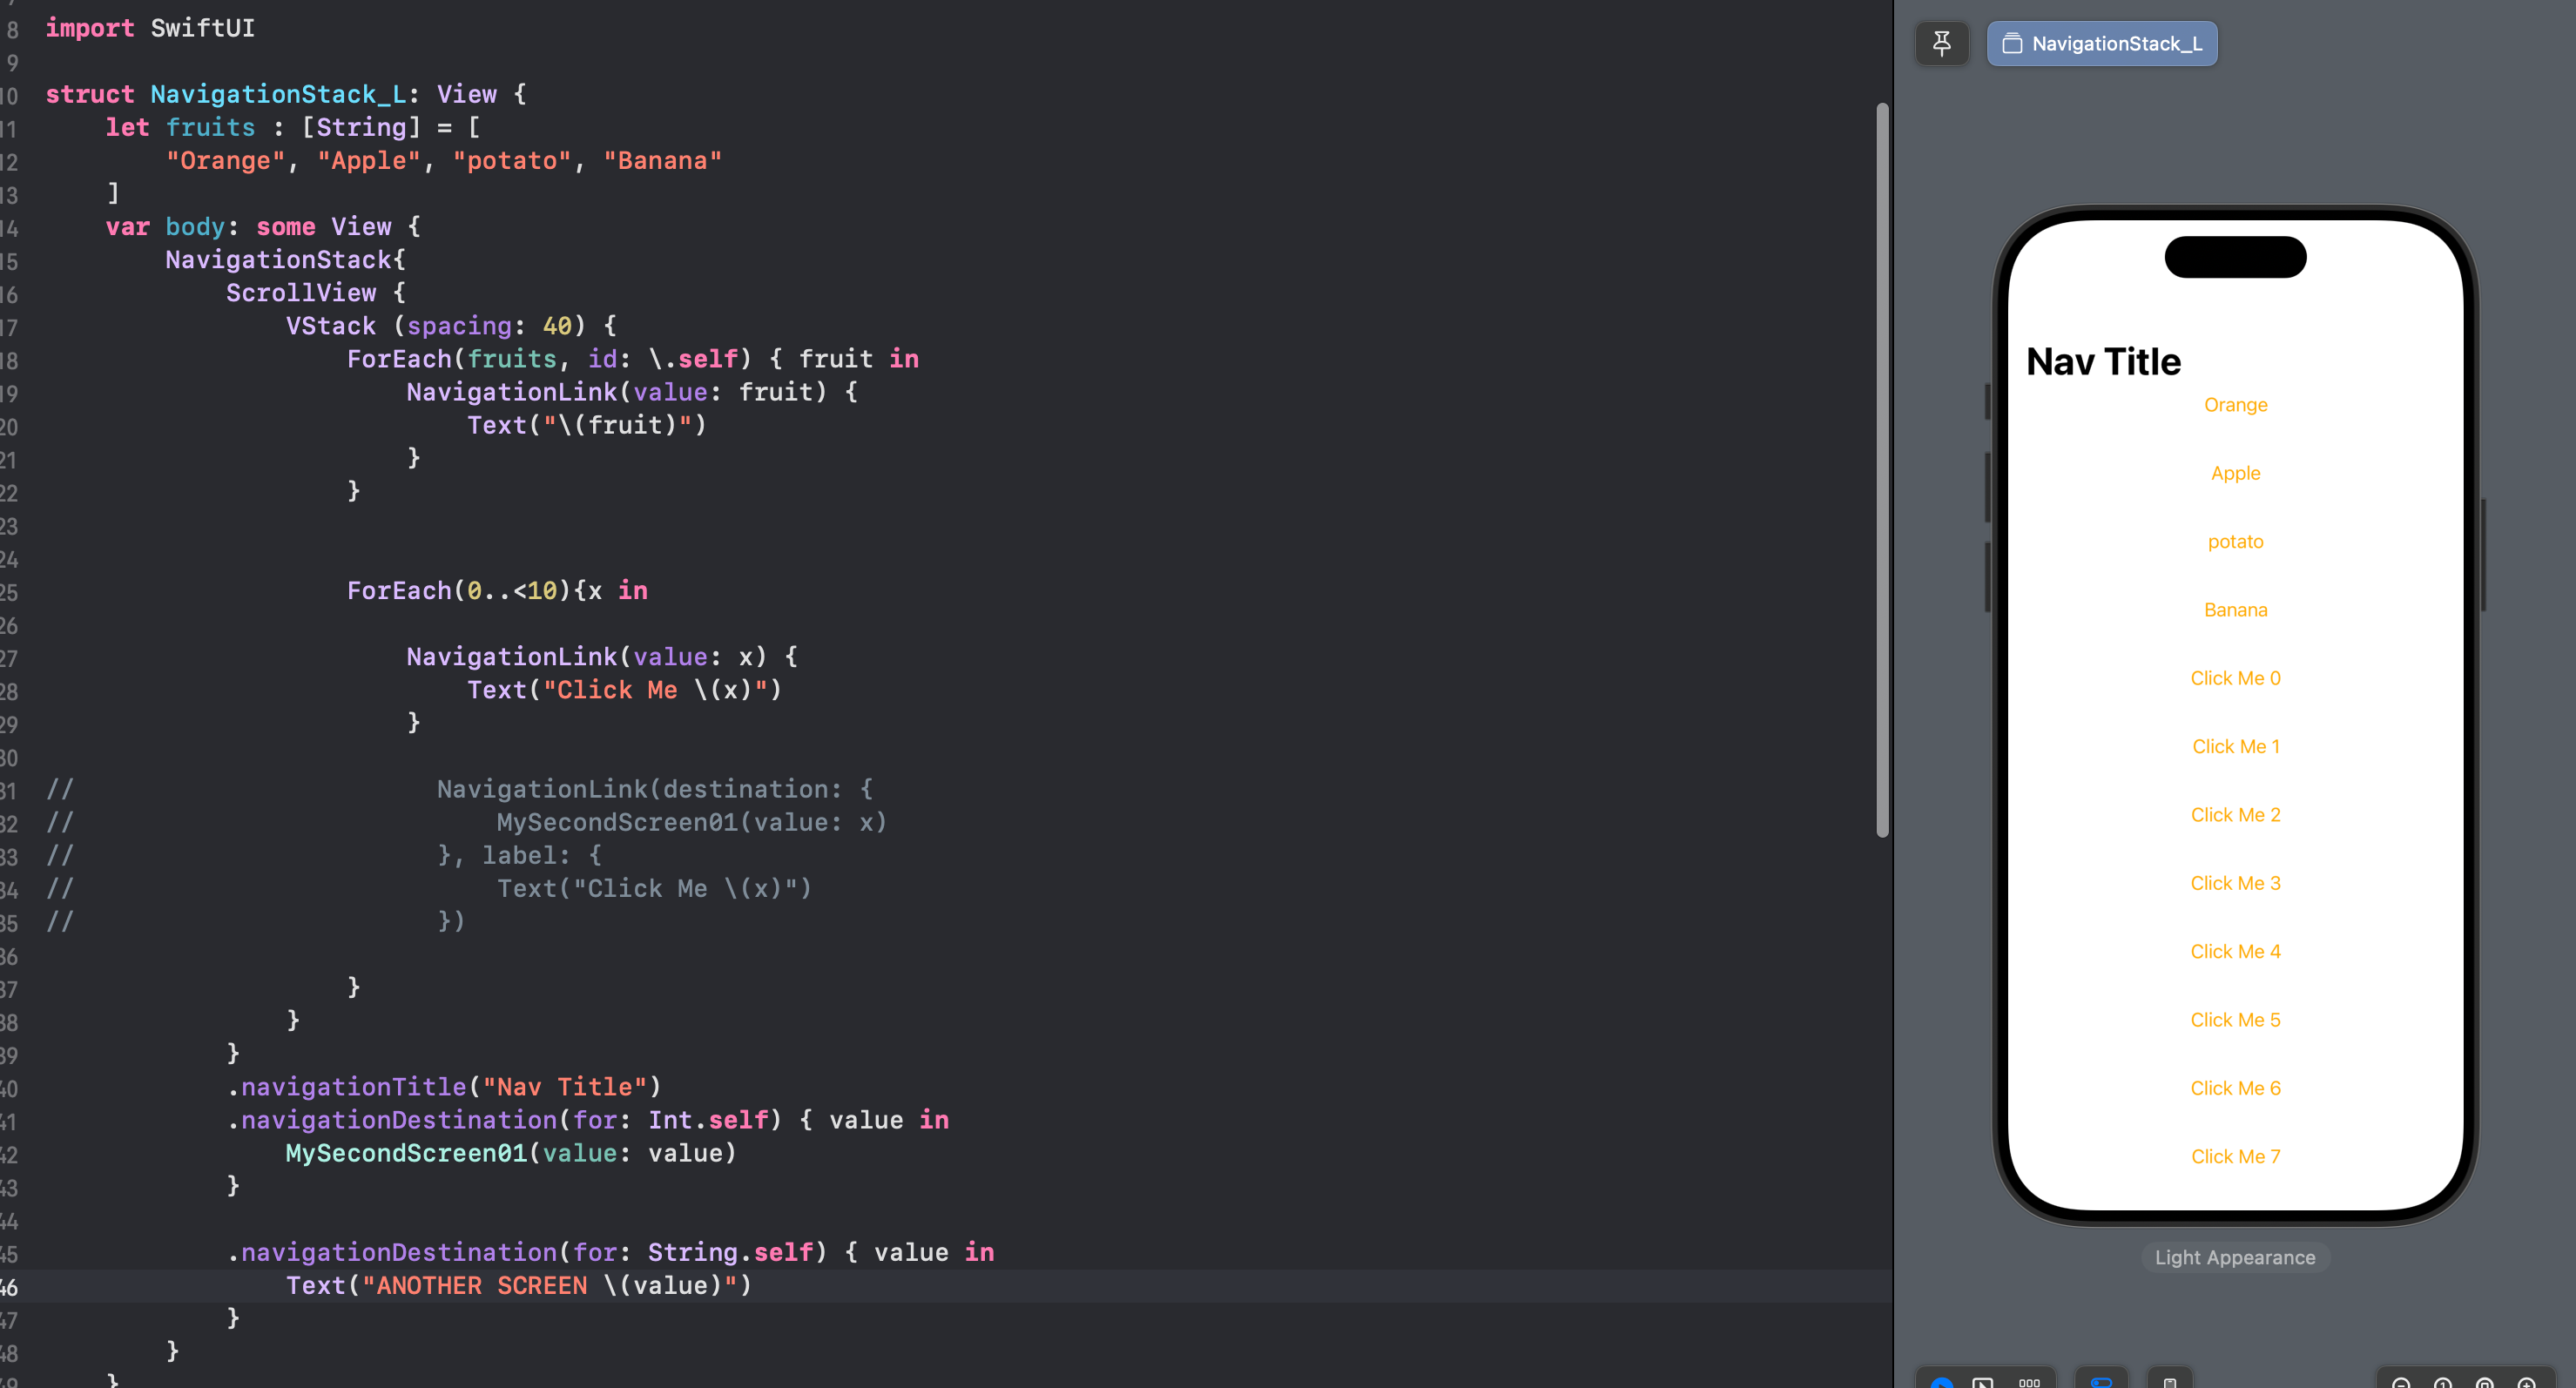Zoom the preview to fit
This screenshot has width=2576, height=1388.
tap(2484, 1383)
